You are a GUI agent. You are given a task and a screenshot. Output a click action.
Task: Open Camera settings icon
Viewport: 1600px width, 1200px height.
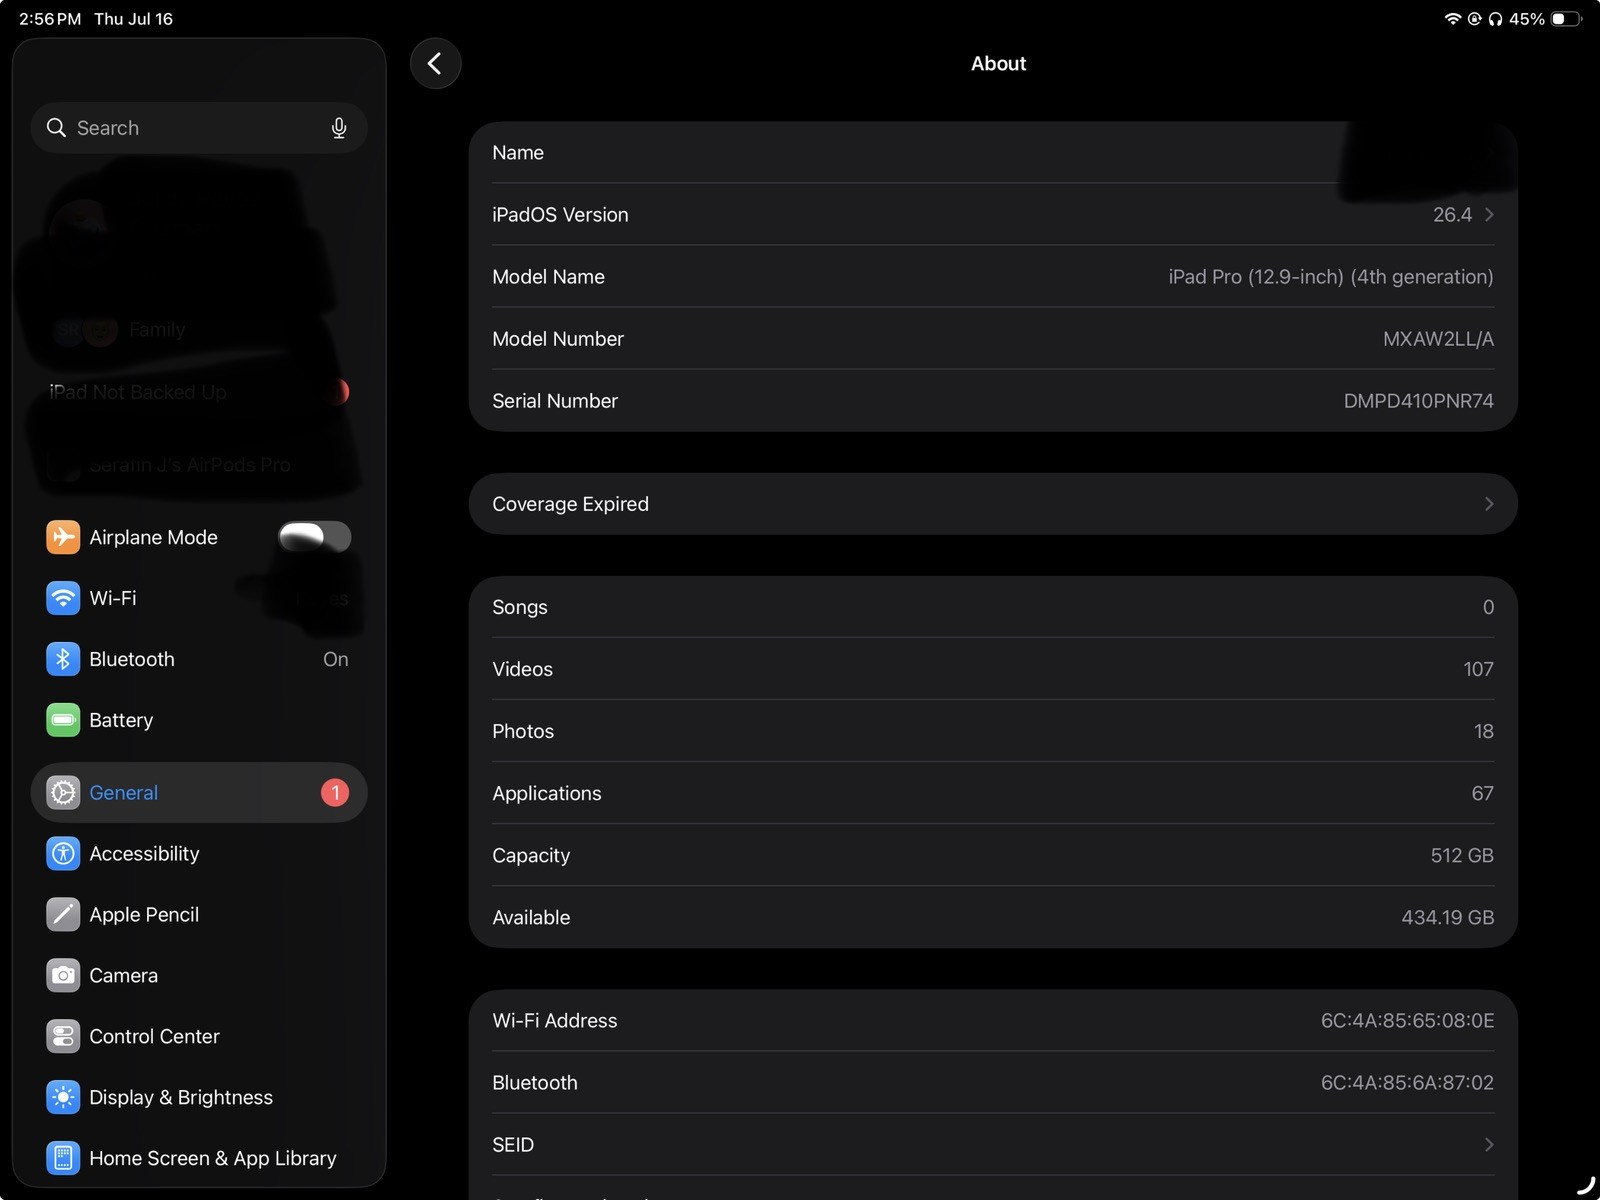coord(63,976)
